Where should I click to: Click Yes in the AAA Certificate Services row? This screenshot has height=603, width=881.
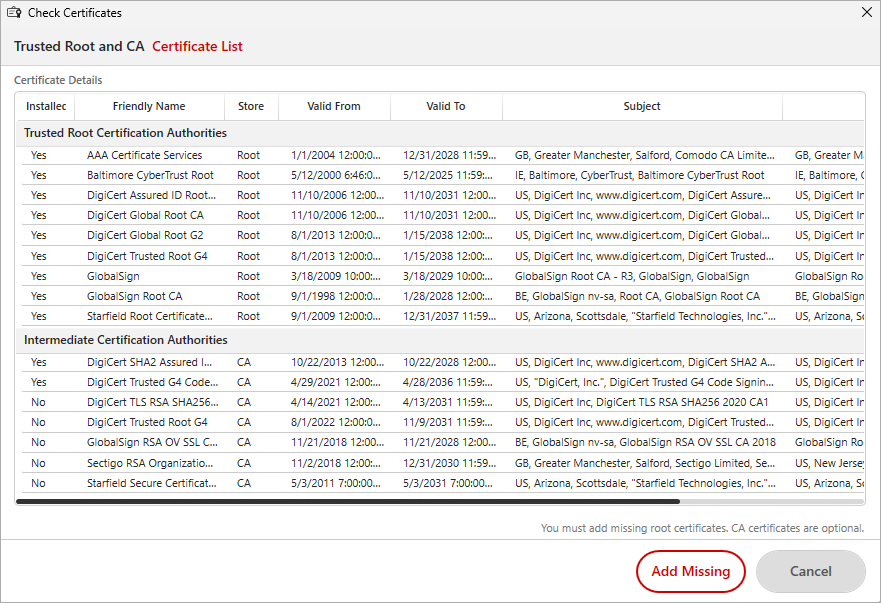39,155
